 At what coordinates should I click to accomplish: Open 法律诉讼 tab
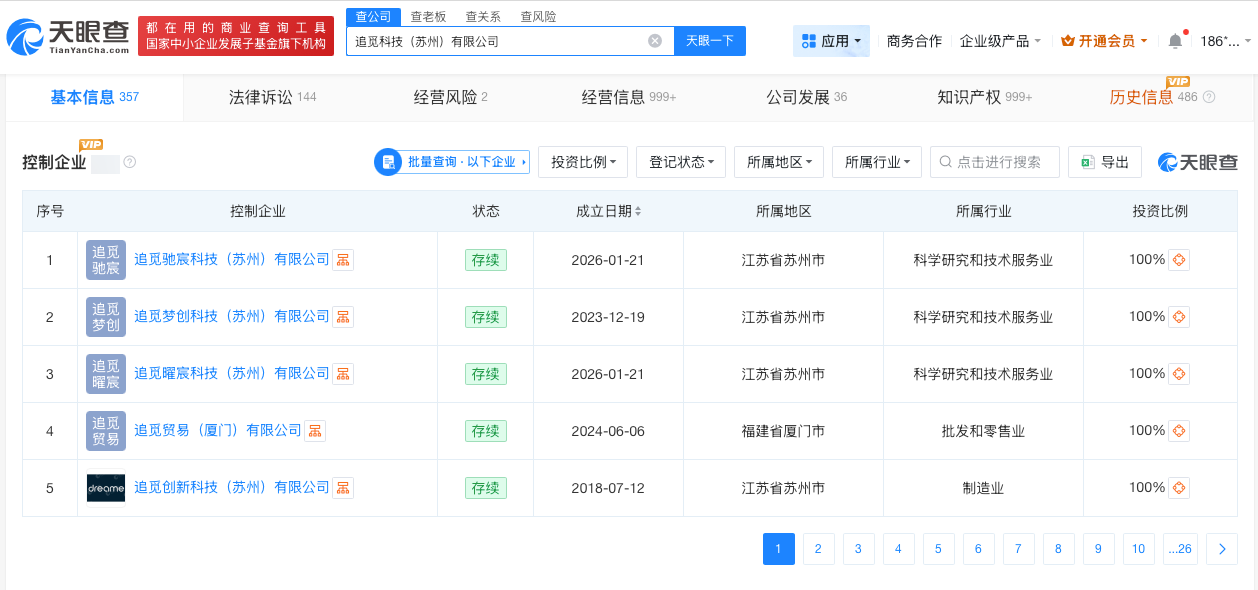(x=272, y=97)
